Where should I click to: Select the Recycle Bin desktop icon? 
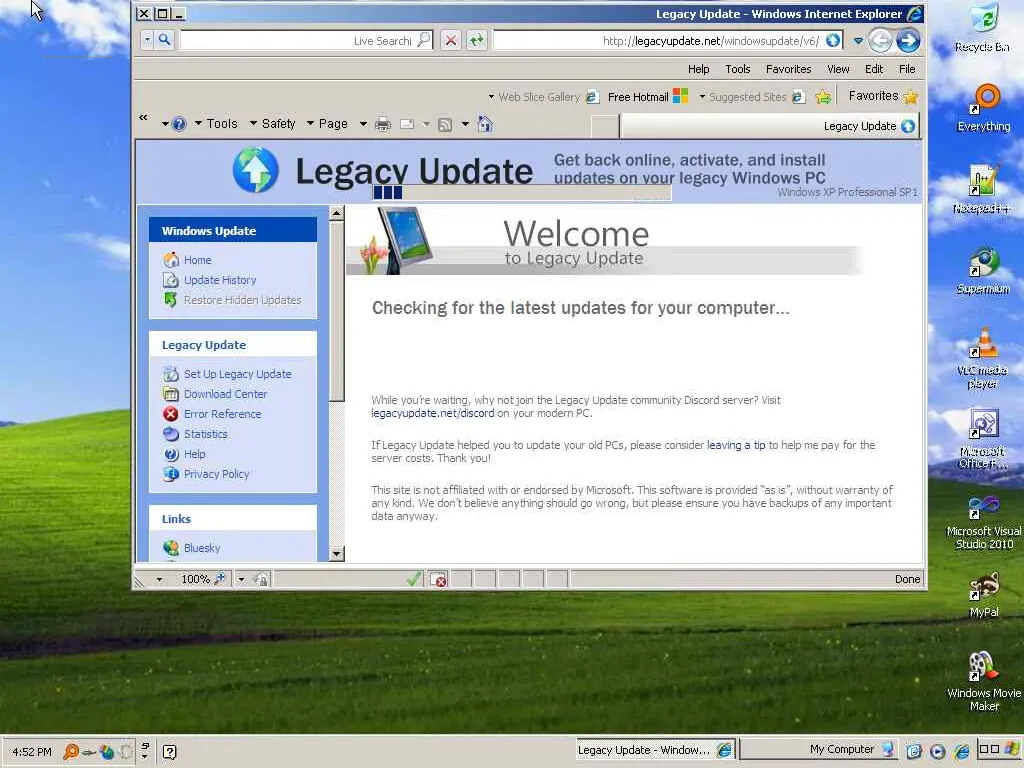(x=982, y=28)
